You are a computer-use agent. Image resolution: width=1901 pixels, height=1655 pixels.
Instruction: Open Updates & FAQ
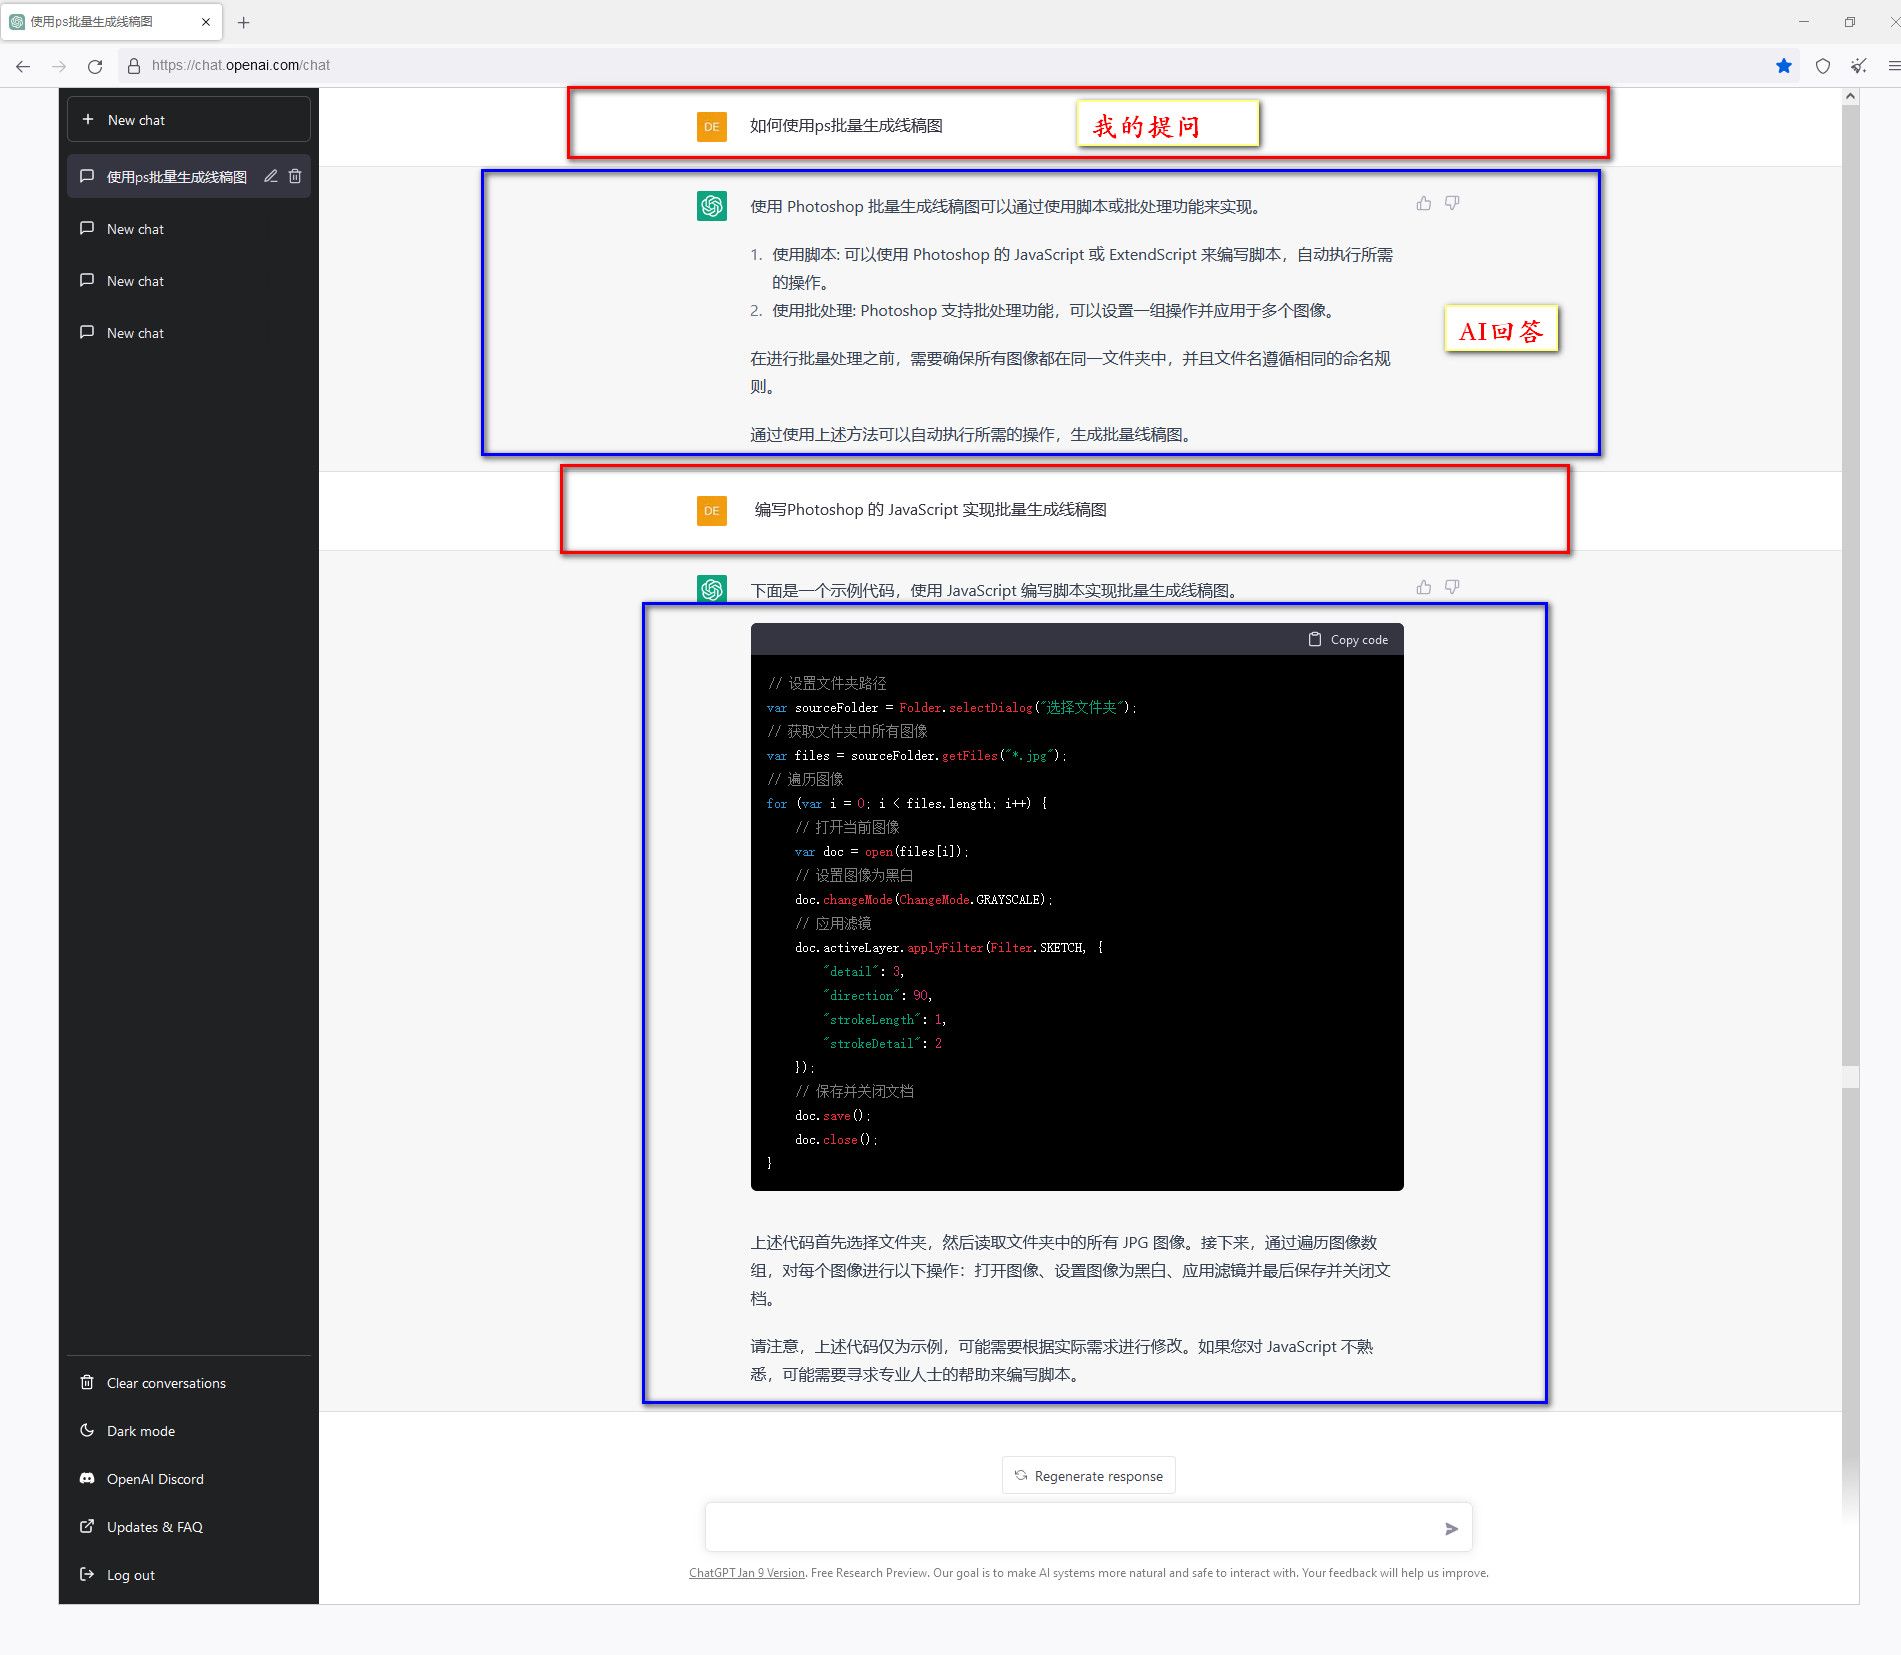(x=188, y=1527)
